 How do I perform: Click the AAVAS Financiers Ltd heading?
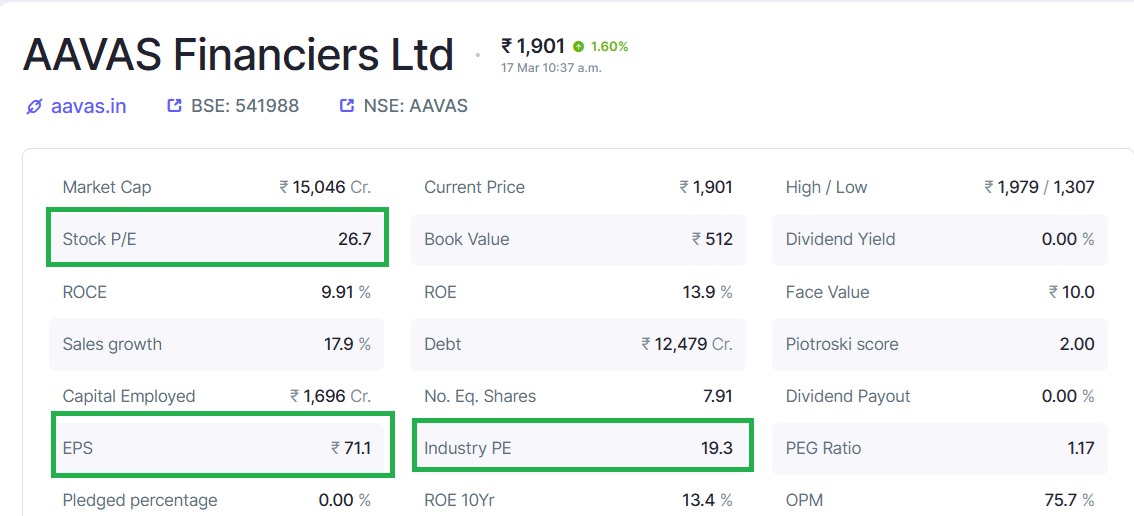click(238, 54)
